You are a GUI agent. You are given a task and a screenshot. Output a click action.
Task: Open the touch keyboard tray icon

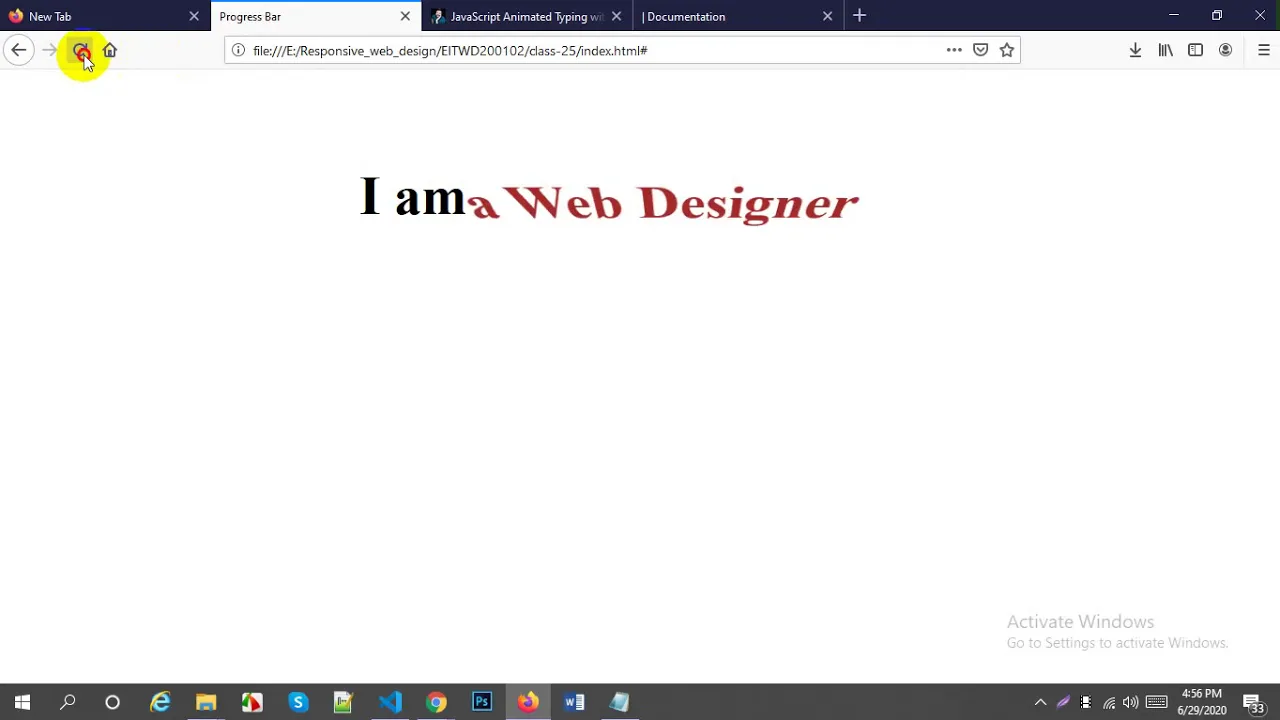[x=1156, y=702]
